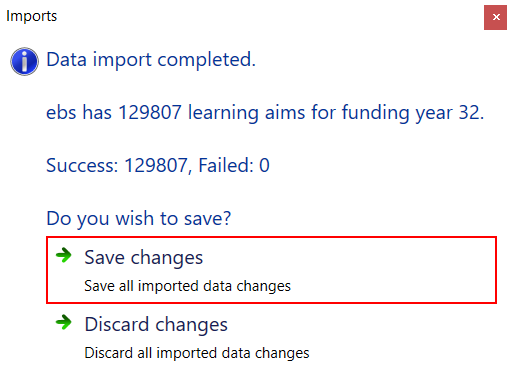The image size is (507, 372).
Task: Click the word 'ebs' in the message
Action: click(x=62, y=112)
